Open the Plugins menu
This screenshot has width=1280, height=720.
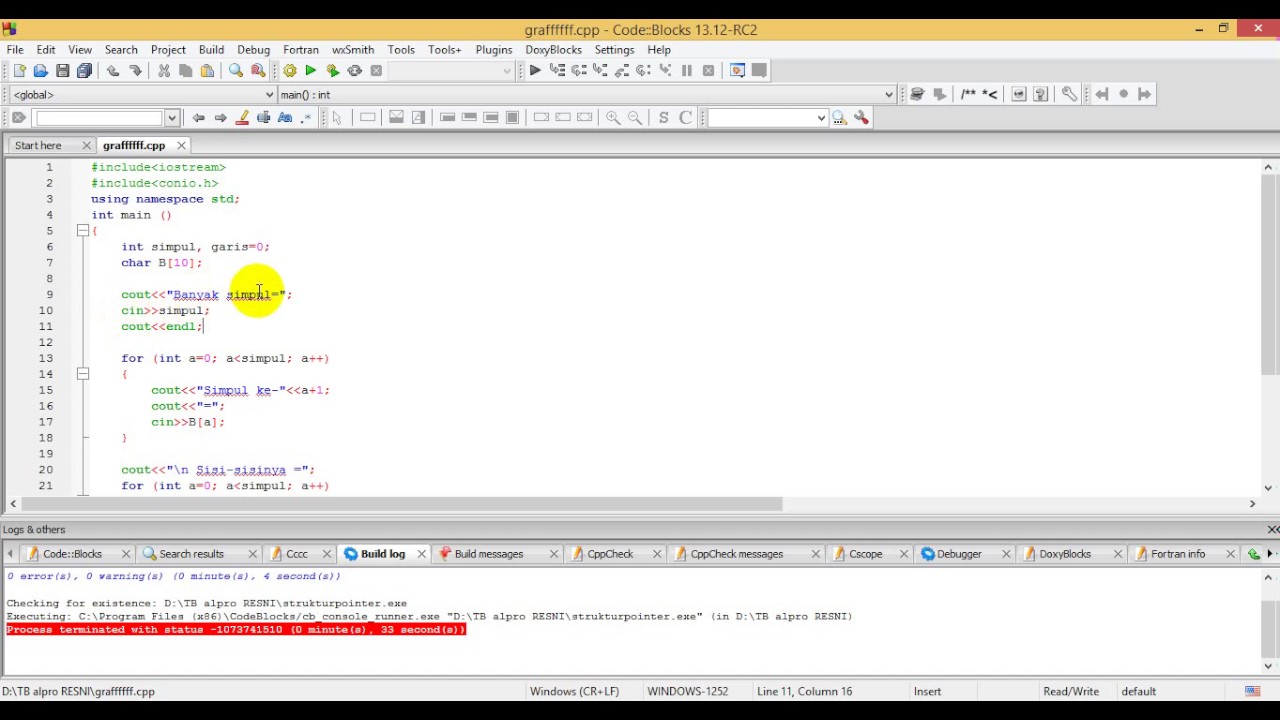(494, 49)
